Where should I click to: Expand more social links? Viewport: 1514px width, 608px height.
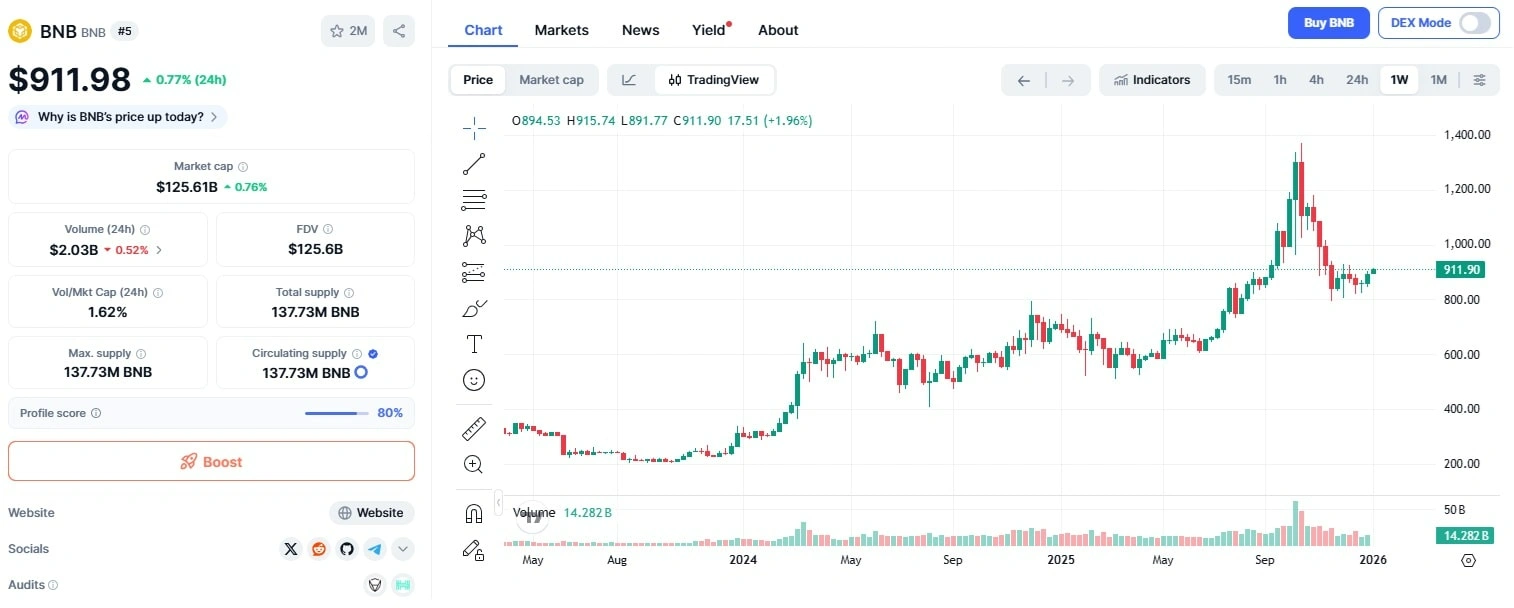(x=403, y=549)
